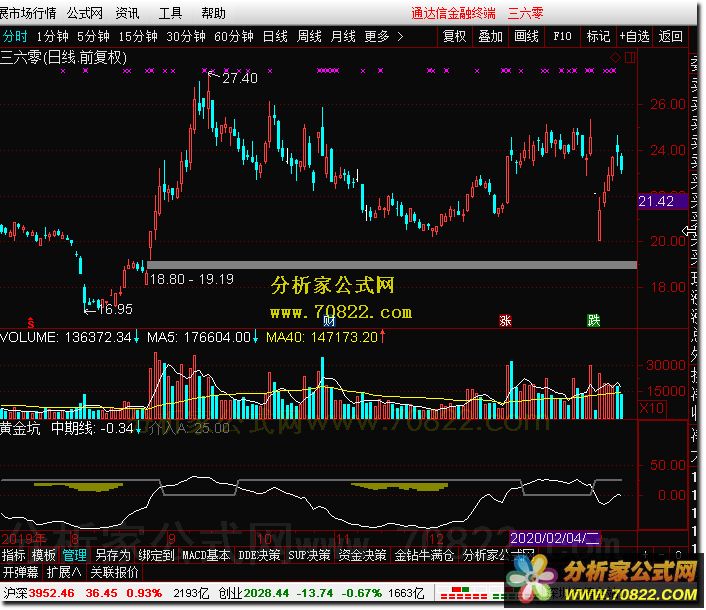Toggle the 画线 drawing tools
Screen dimensions: 706x610
click(x=526, y=36)
